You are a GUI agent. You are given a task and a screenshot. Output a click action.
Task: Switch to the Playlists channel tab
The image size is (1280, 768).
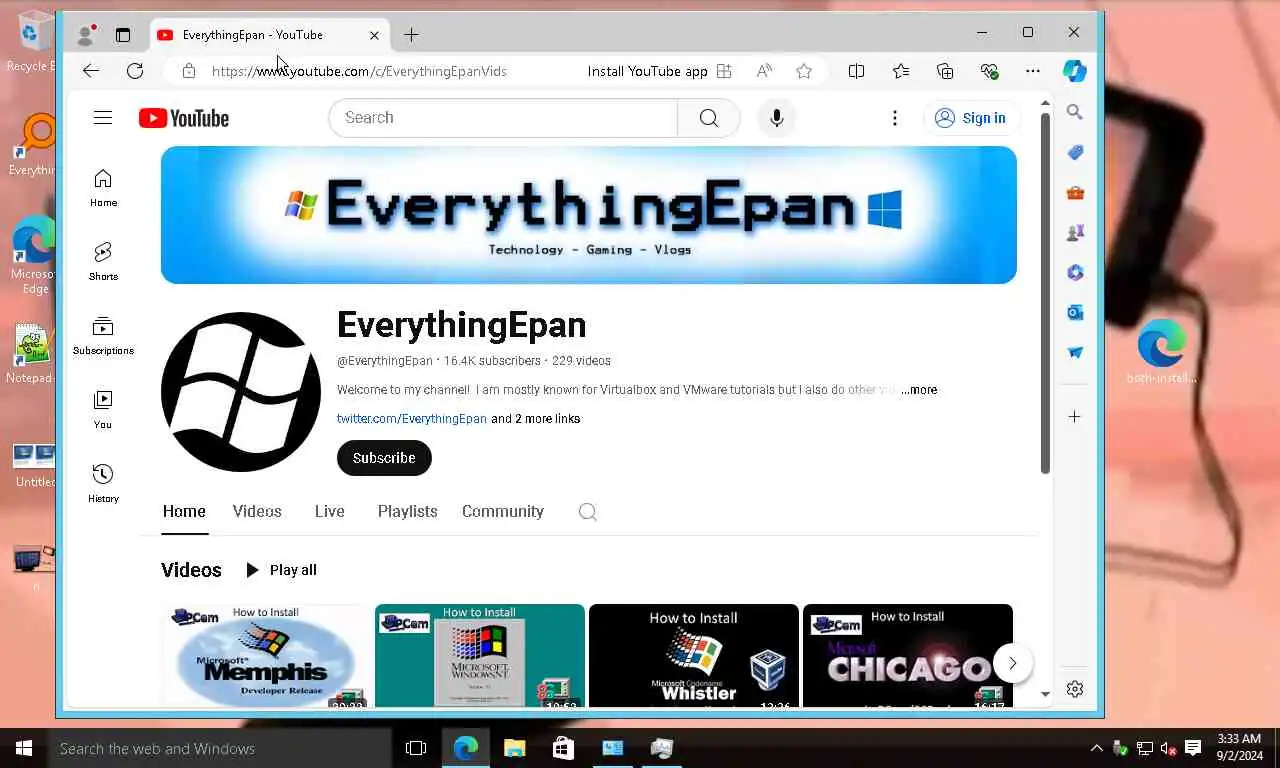(x=407, y=511)
